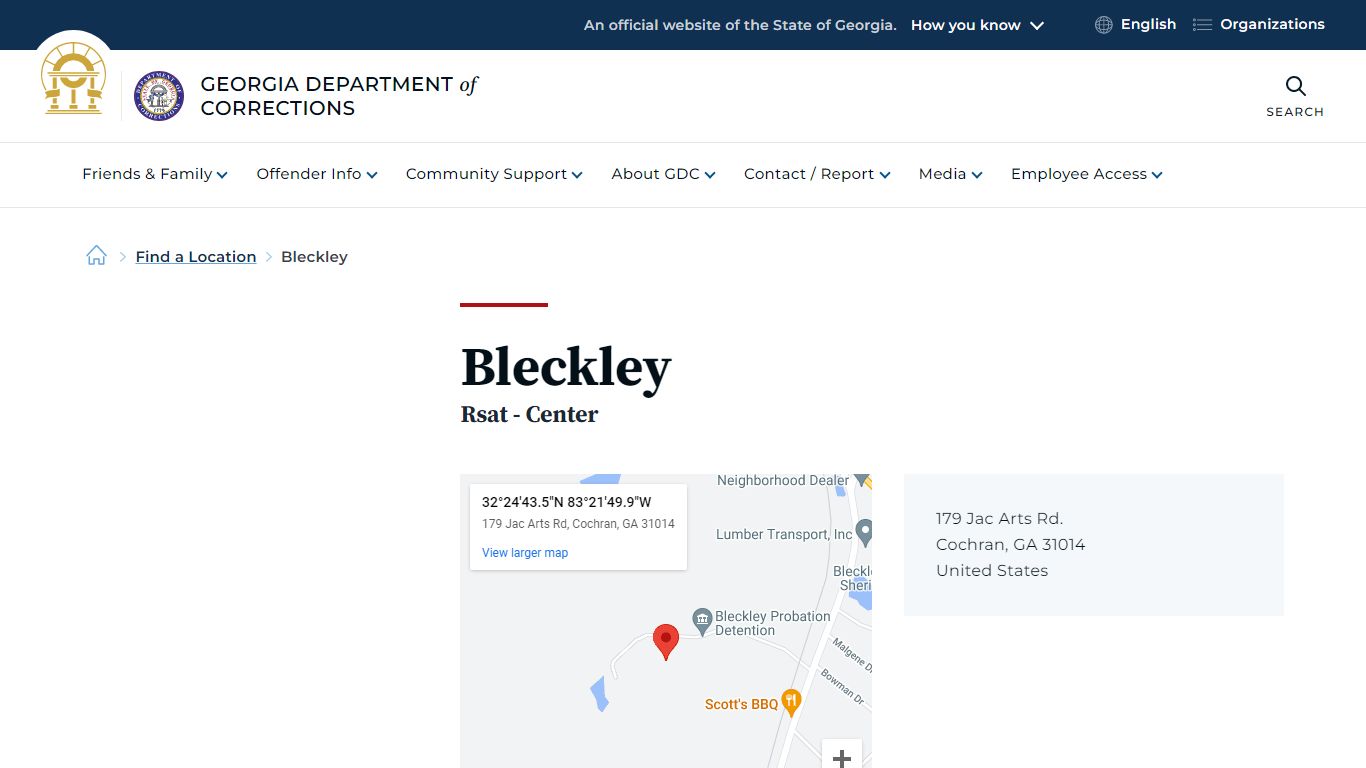Click official website of Georgia banner text
Image resolution: width=1366 pixels, height=768 pixels.
[740, 25]
